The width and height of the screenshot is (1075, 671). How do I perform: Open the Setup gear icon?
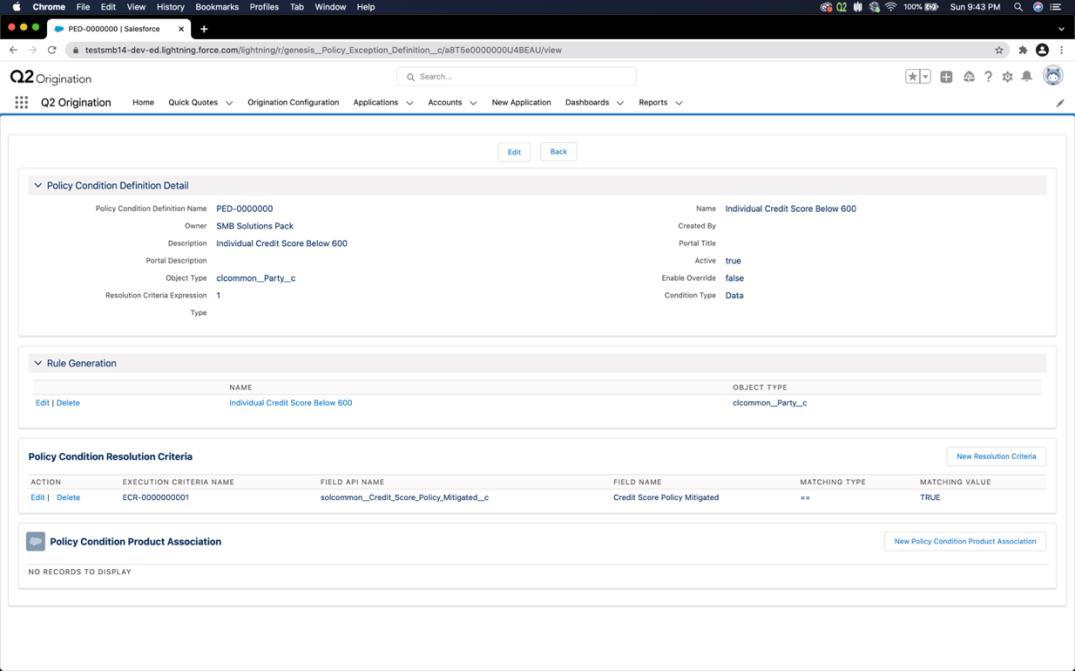click(x=1007, y=77)
